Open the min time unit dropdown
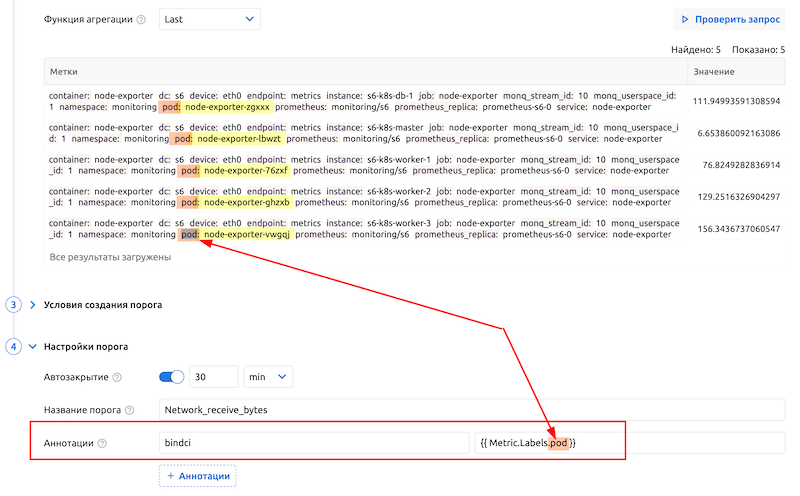This screenshot has width=800, height=496. click(267, 377)
